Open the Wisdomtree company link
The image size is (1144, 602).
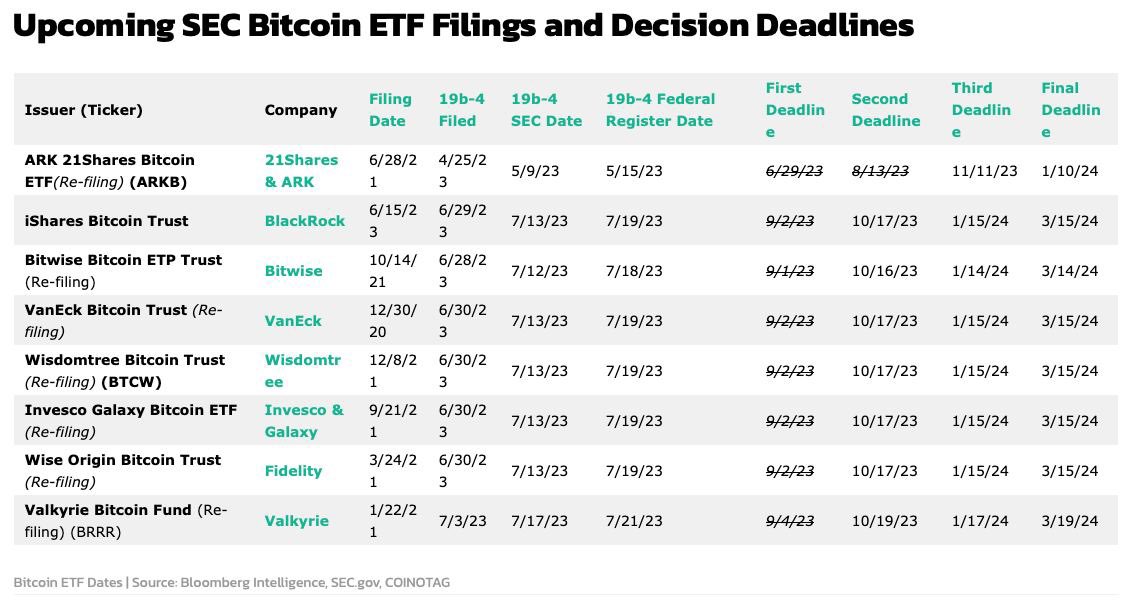(x=301, y=371)
